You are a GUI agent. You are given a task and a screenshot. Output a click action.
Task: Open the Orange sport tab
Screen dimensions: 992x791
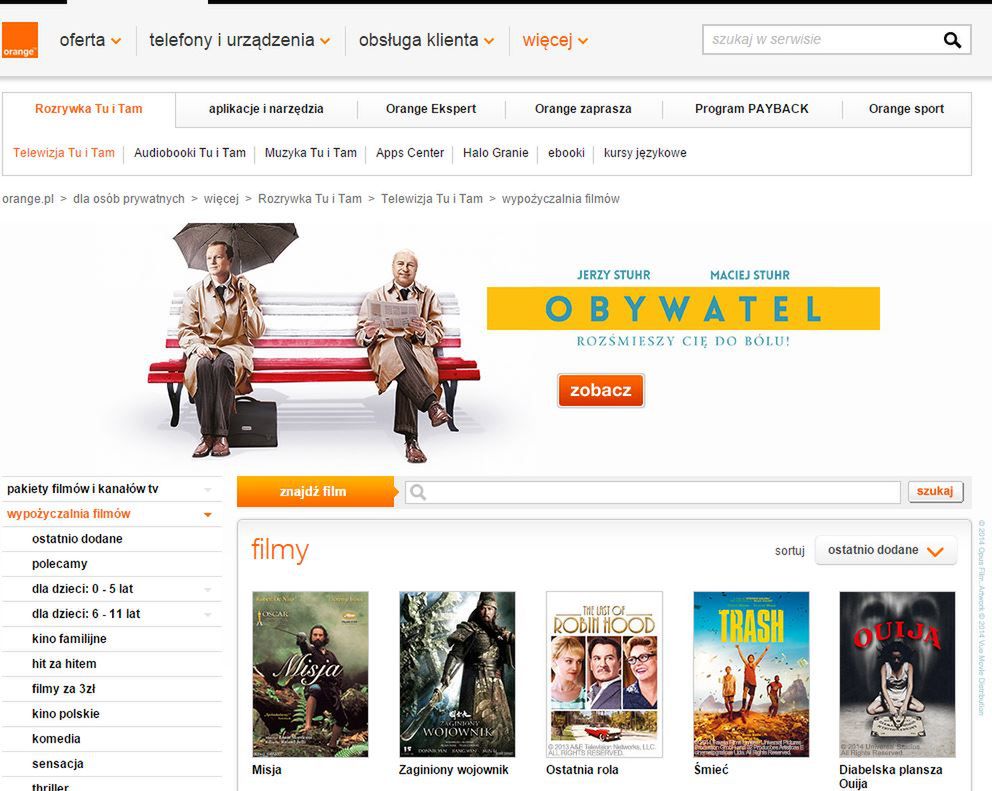906,109
